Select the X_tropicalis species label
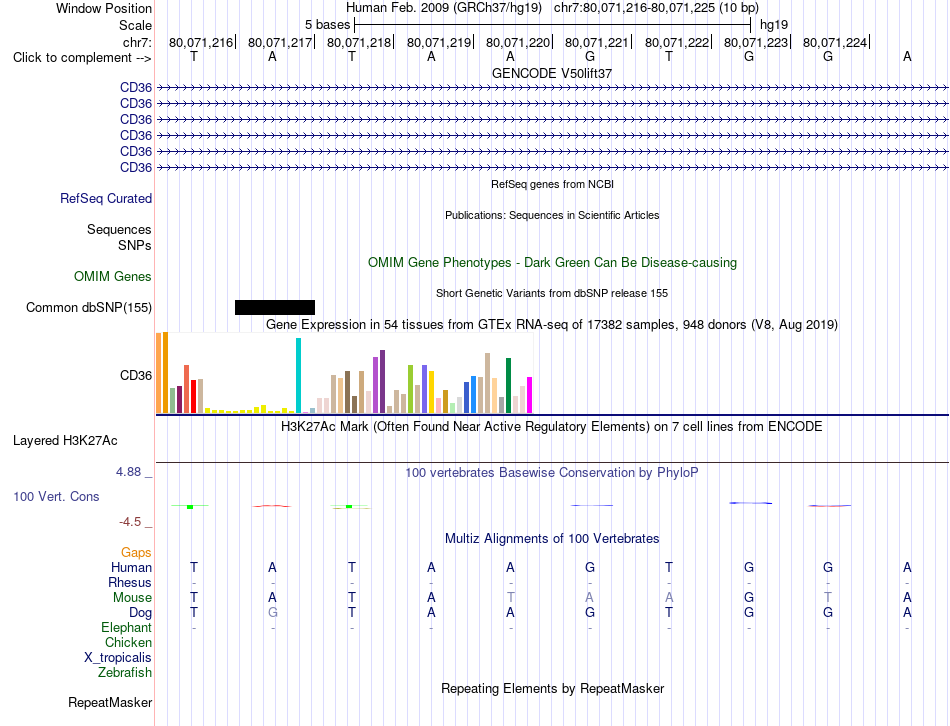This screenshot has width=950, height=726. coord(118,658)
